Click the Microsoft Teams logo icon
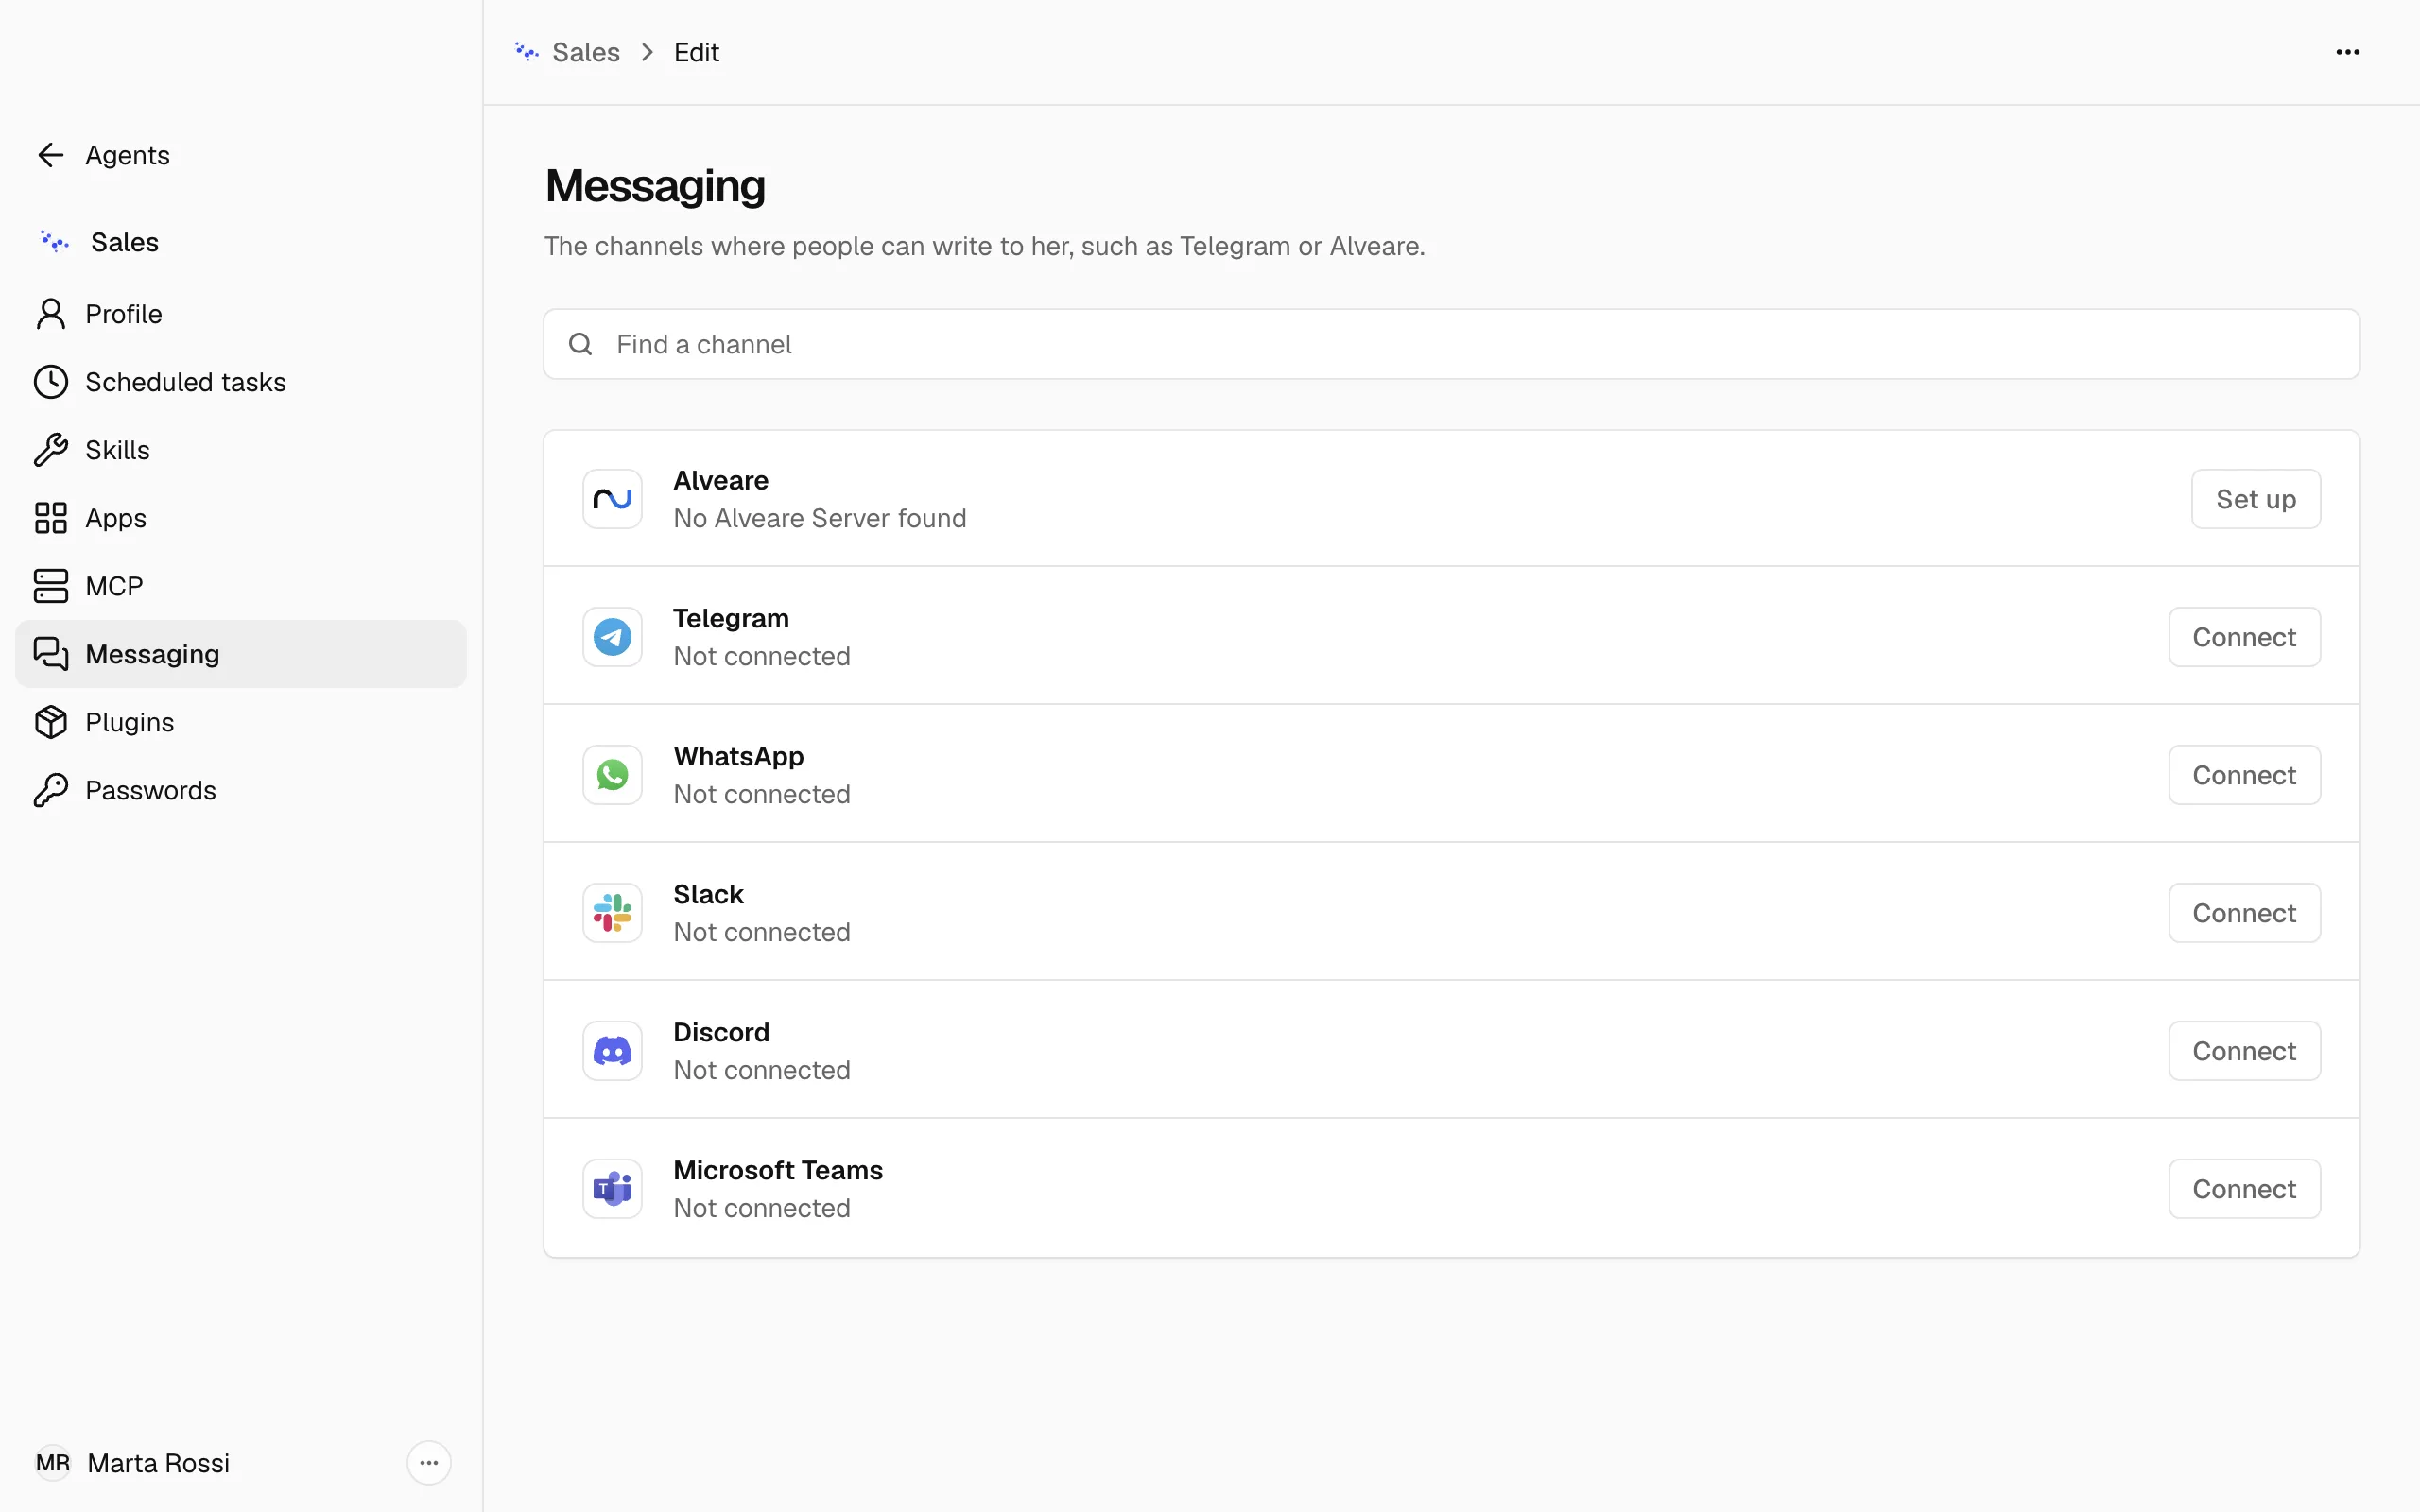This screenshot has width=2420, height=1512. tap(613, 1189)
